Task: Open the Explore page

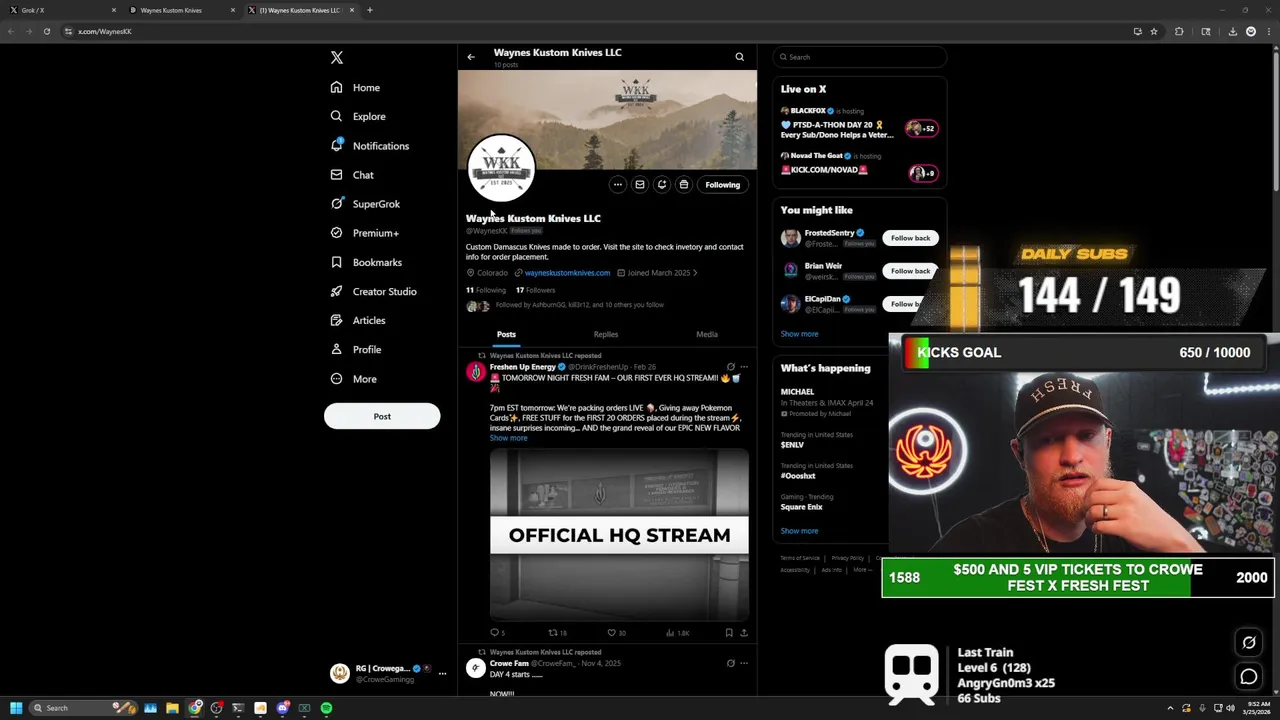Action: [x=358, y=117]
